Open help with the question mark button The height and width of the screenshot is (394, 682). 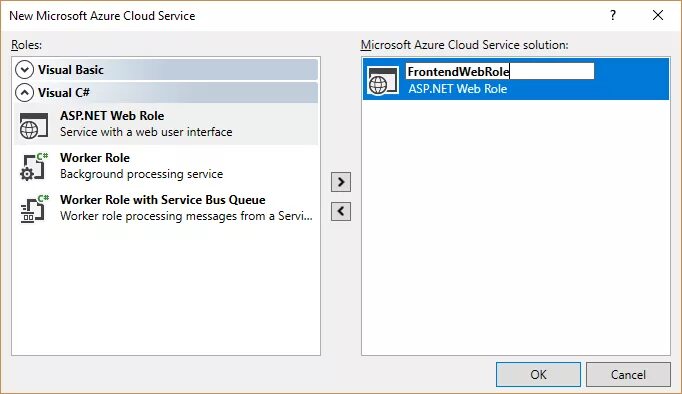coord(613,16)
